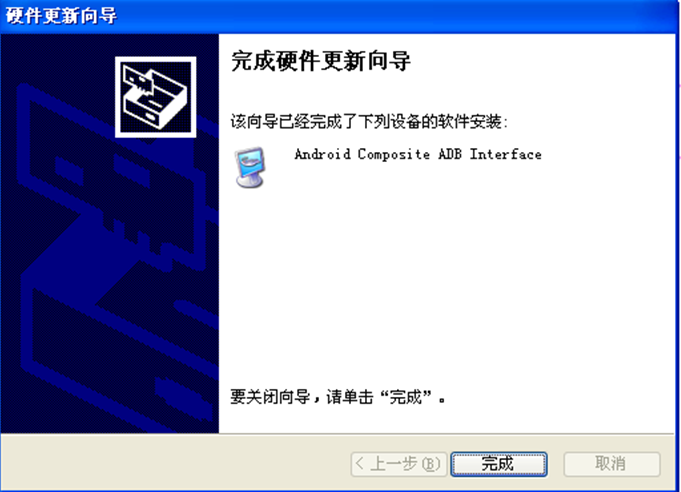681x492 pixels.
Task: Click the word Interface in device name
Action: pos(506,154)
